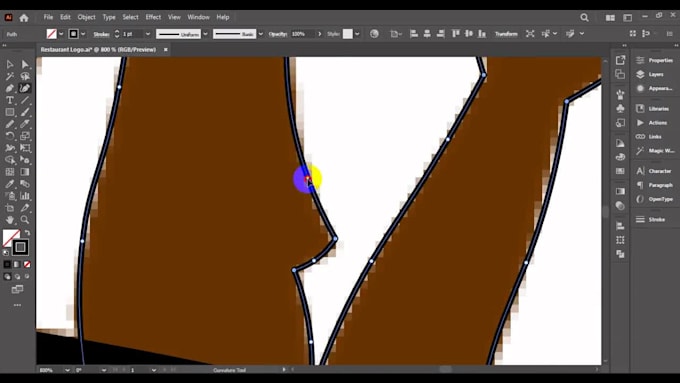Viewport: 680px width, 383px height.
Task: Open the control bar fill color dropdown
Action: 61,34
